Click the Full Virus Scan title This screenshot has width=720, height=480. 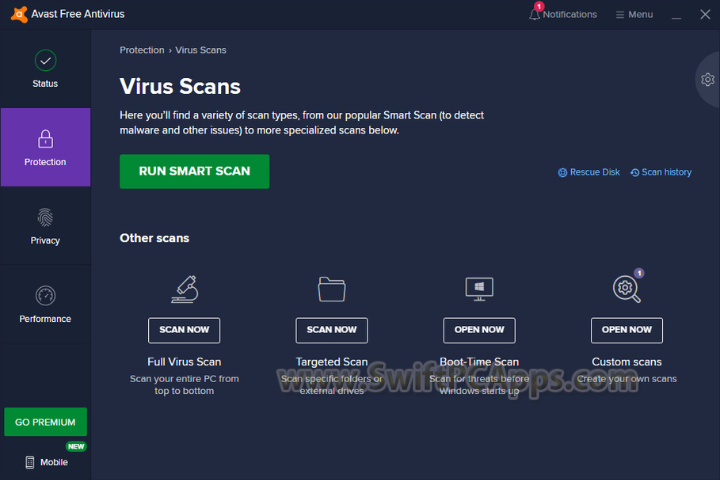184,362
